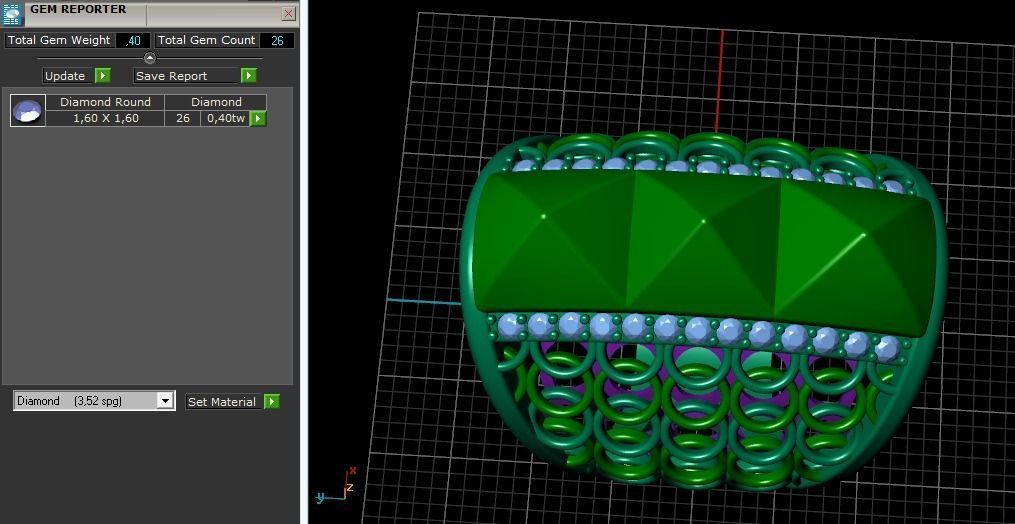Click the Update label button
Screen dimensions: 1015x524
coord(65,76)
